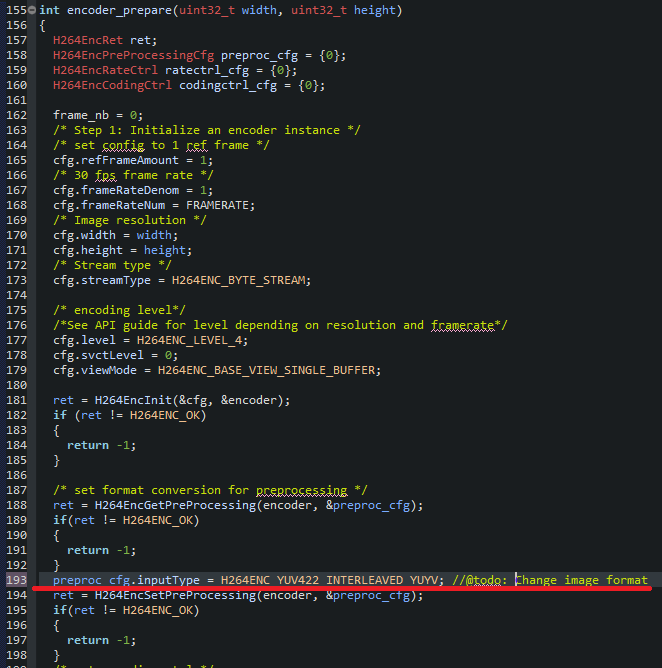
Task: Click the if condition on line 182
Action: (x=130, y=415)
